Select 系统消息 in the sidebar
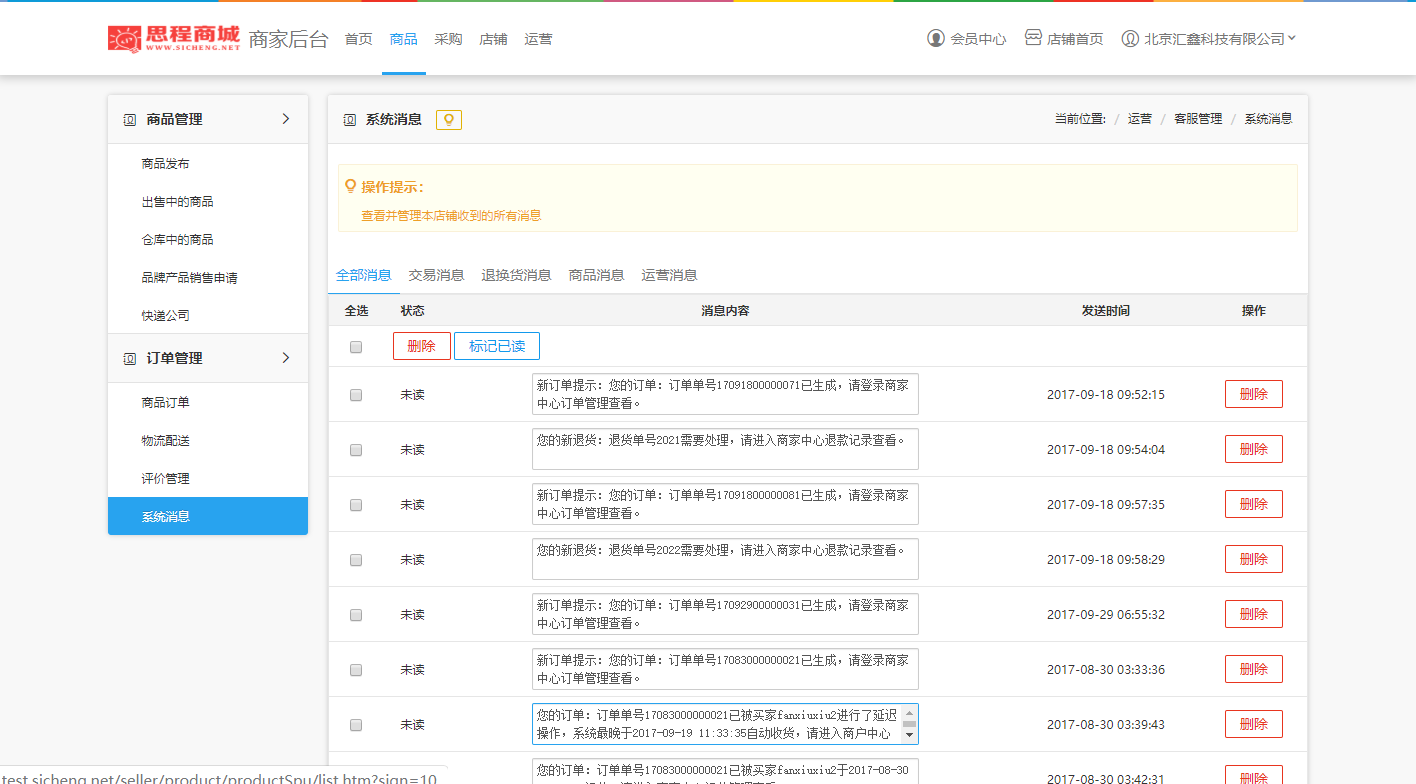The height and width of the screenshot is (784, 1416). [208, 516]
